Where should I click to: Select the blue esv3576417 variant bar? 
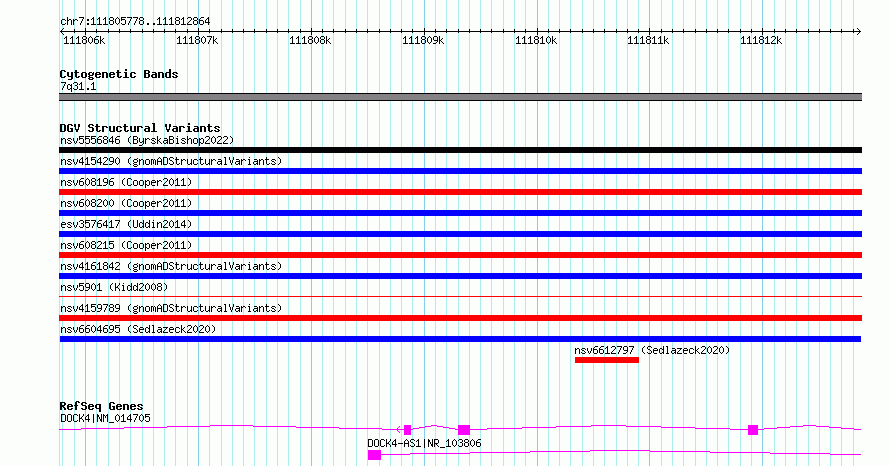460,234
